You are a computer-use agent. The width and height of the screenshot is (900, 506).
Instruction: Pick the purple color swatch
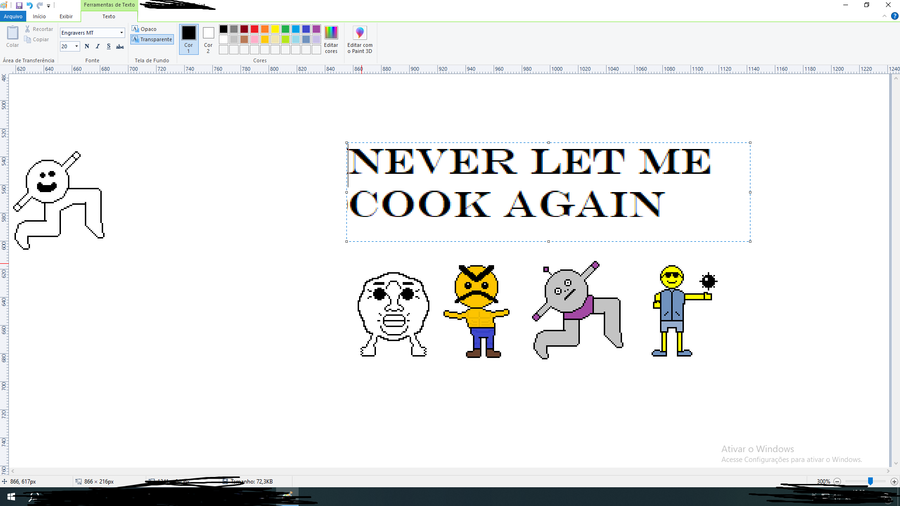click(316, 29)
